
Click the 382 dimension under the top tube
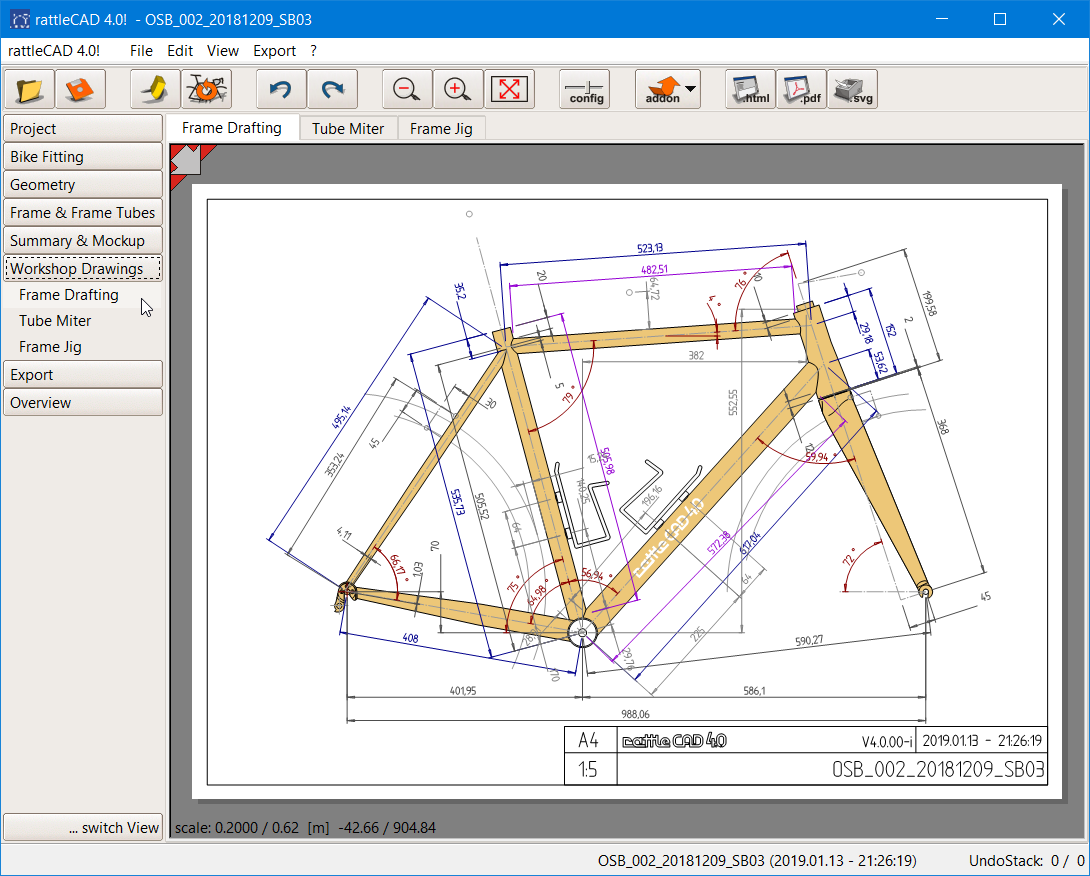point(696,355)
